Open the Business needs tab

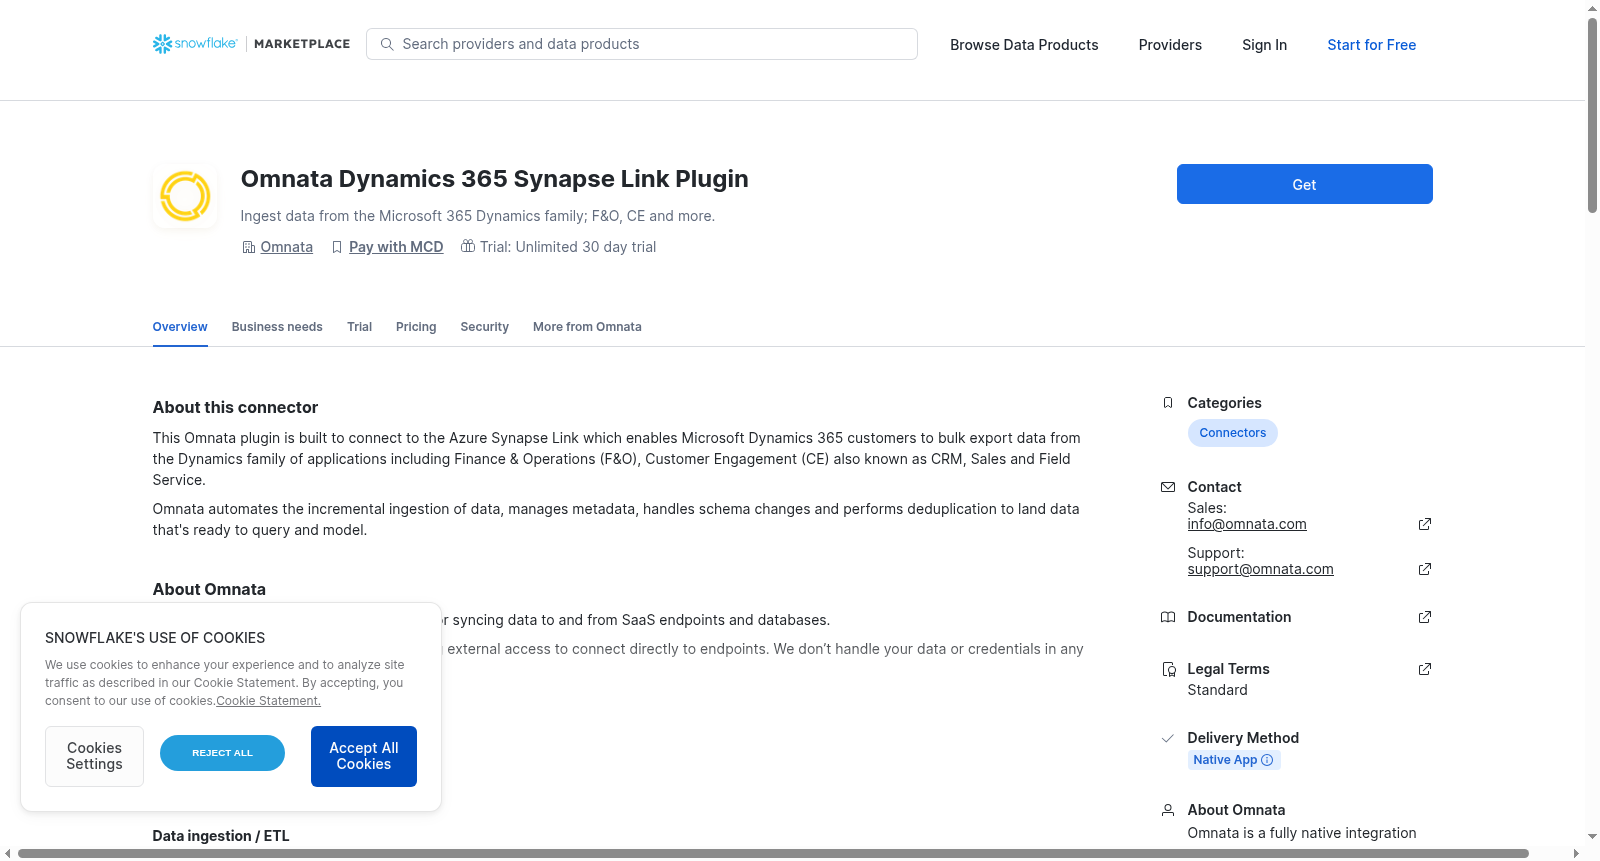tap(277, 327)
